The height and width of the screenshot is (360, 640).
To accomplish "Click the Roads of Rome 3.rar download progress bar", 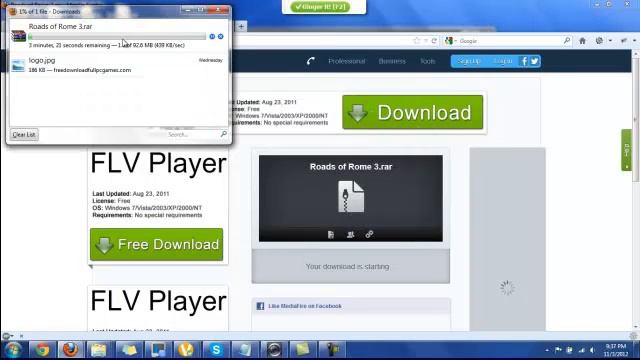I will tap(117, 37).
